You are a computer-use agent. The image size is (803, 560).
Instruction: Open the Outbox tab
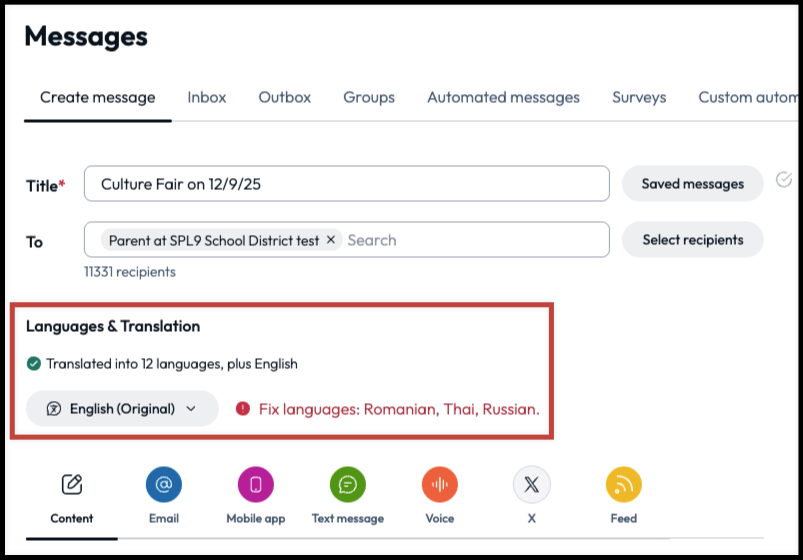point(285,97)
